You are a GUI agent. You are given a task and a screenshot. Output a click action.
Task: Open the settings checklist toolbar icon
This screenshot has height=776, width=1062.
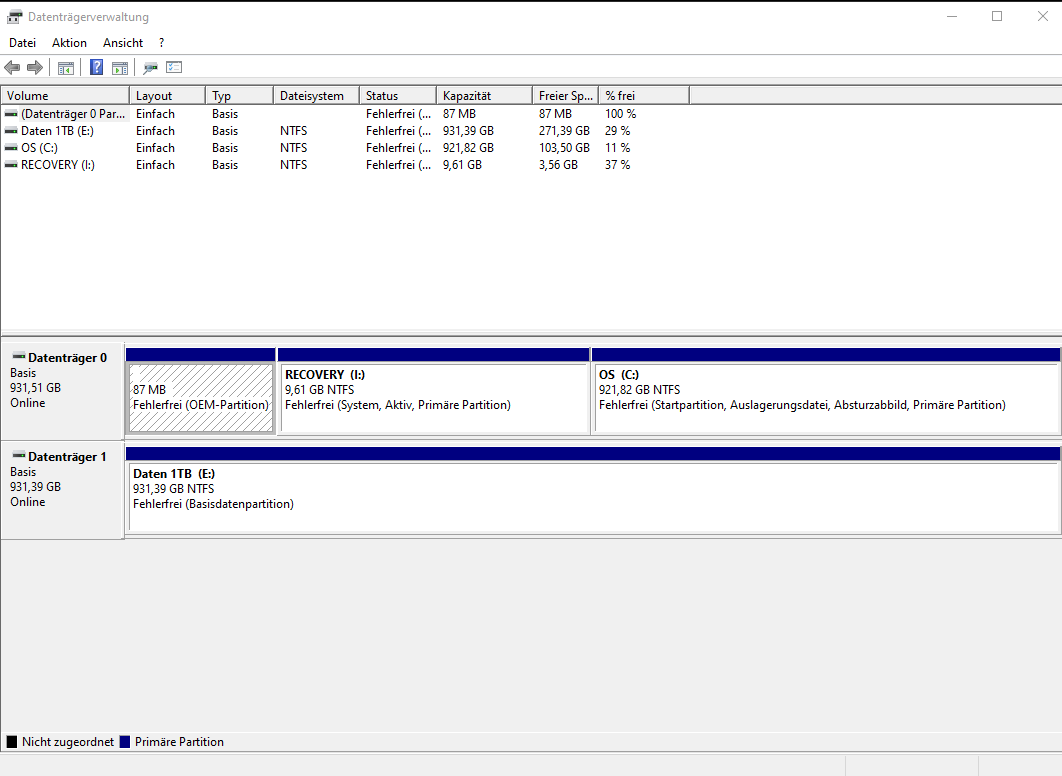pos(174,67)
